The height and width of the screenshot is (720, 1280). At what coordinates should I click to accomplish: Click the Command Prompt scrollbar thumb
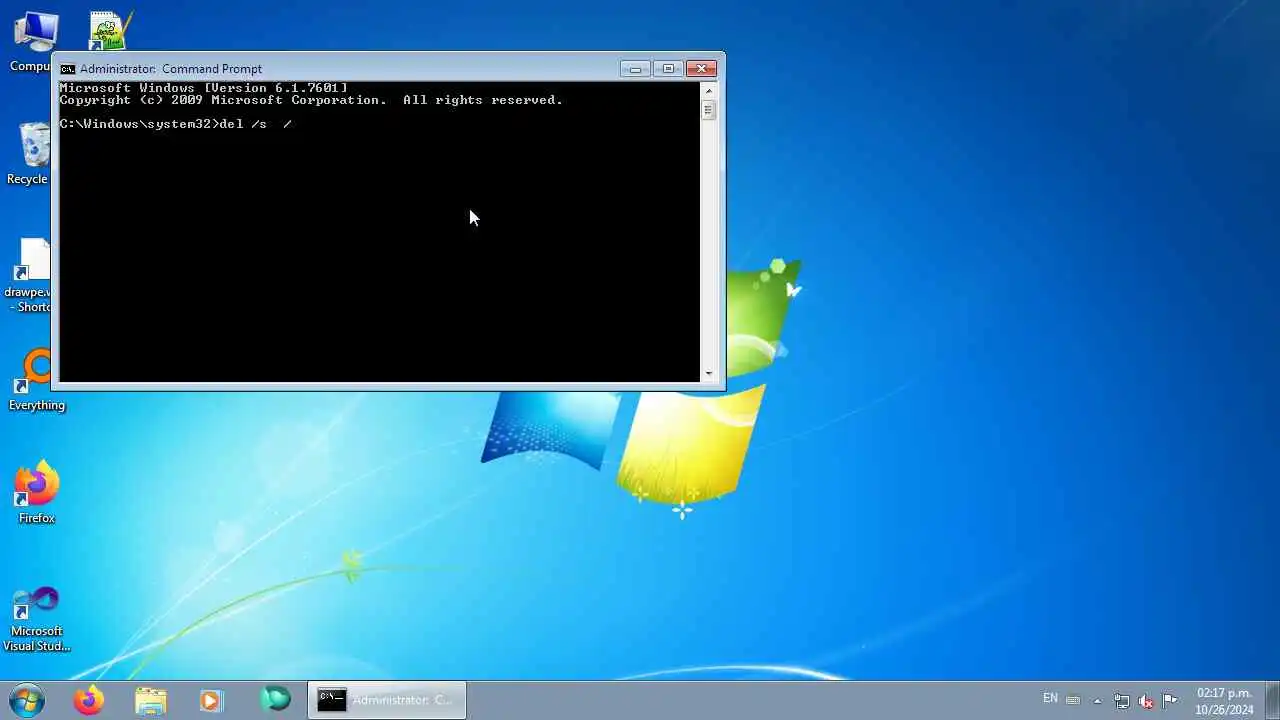709,110
